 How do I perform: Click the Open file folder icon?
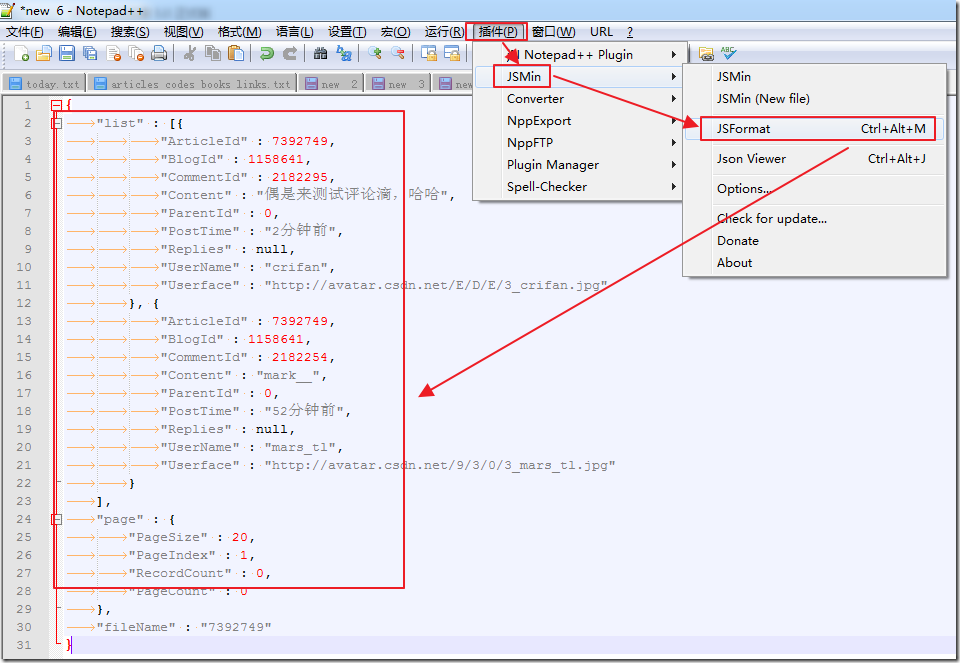(43, 54)
